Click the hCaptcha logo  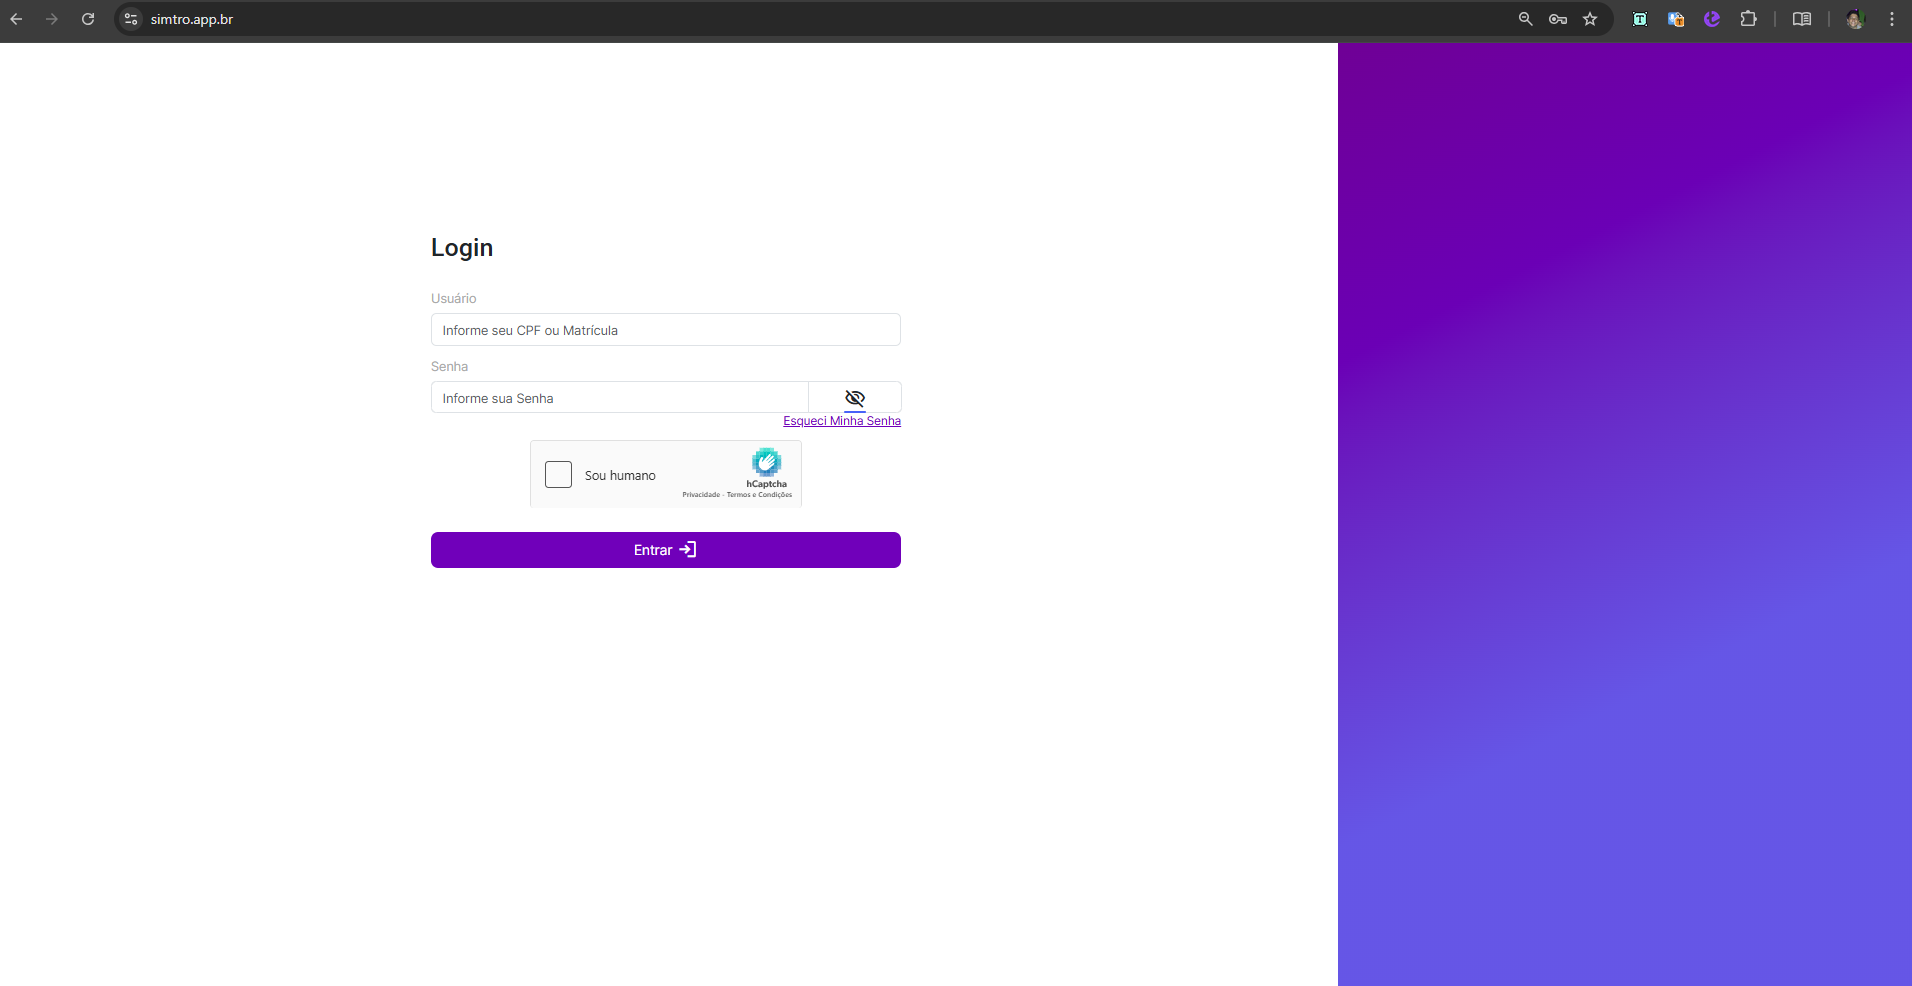[x=766, y=463]
